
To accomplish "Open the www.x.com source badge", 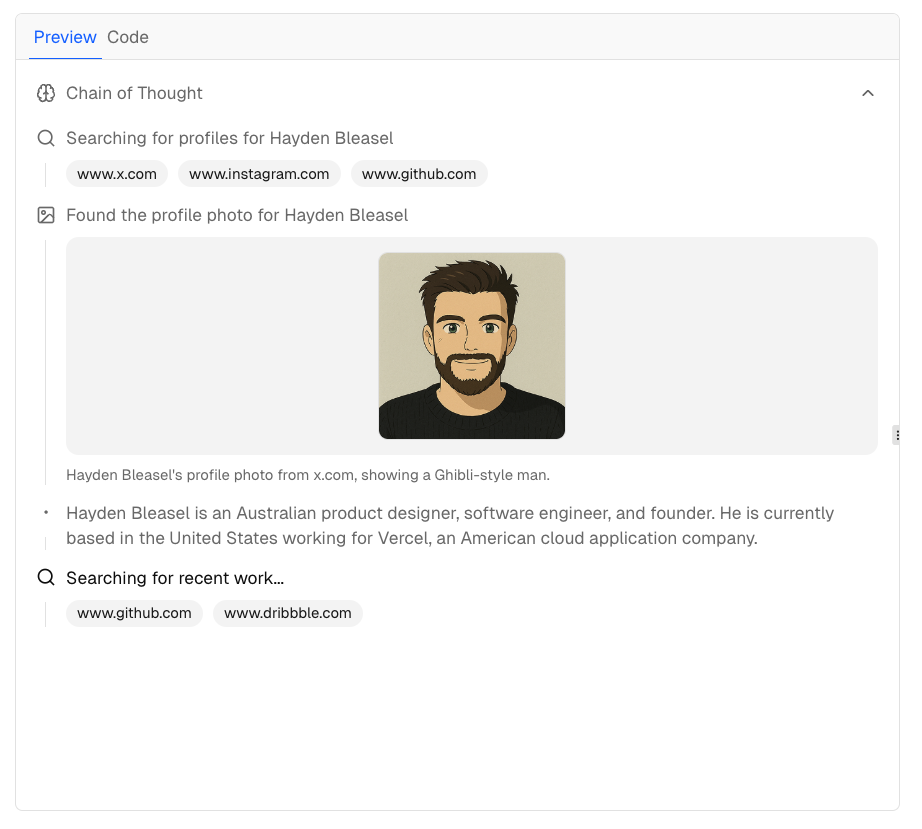I will [x=117, y=174].
